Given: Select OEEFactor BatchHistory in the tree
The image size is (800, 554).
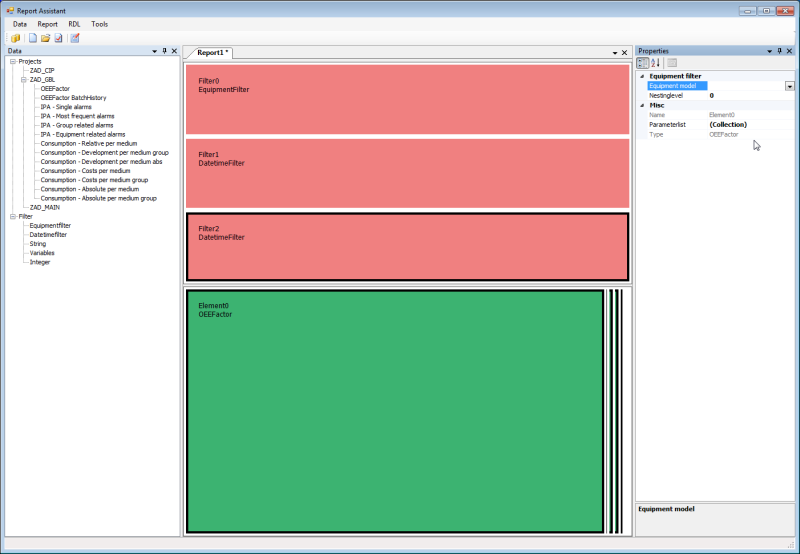Looking at the screenshot, I should (73, 98).
